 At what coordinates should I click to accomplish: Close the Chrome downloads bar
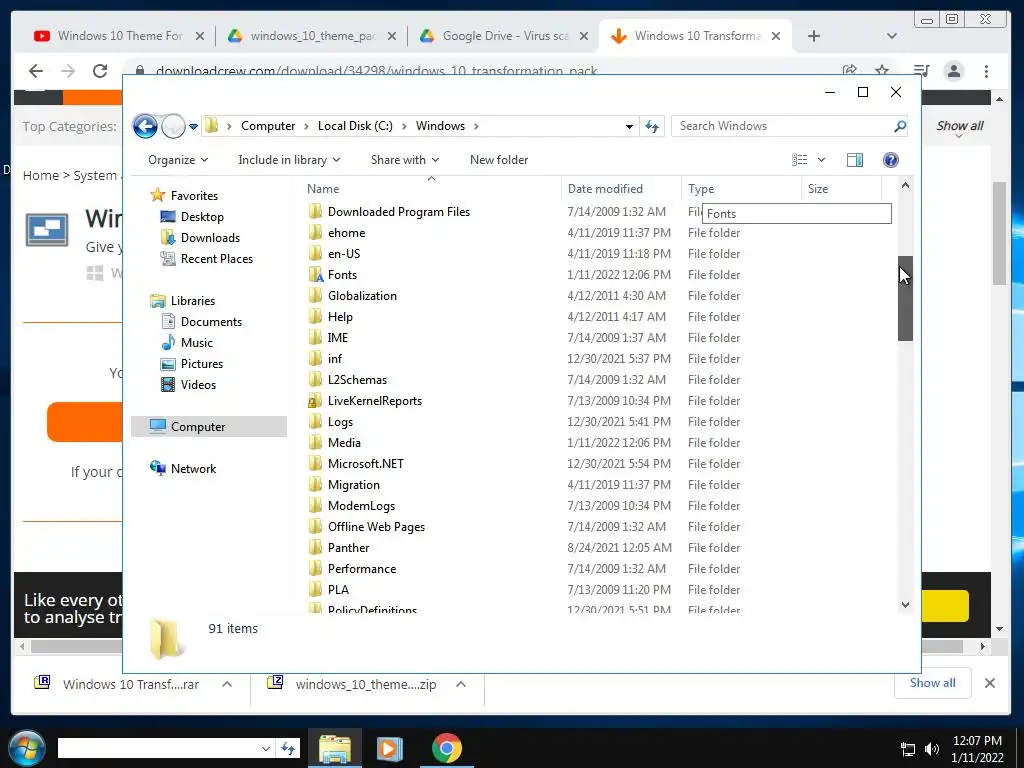pyautogui.click(x=990, y=683)
